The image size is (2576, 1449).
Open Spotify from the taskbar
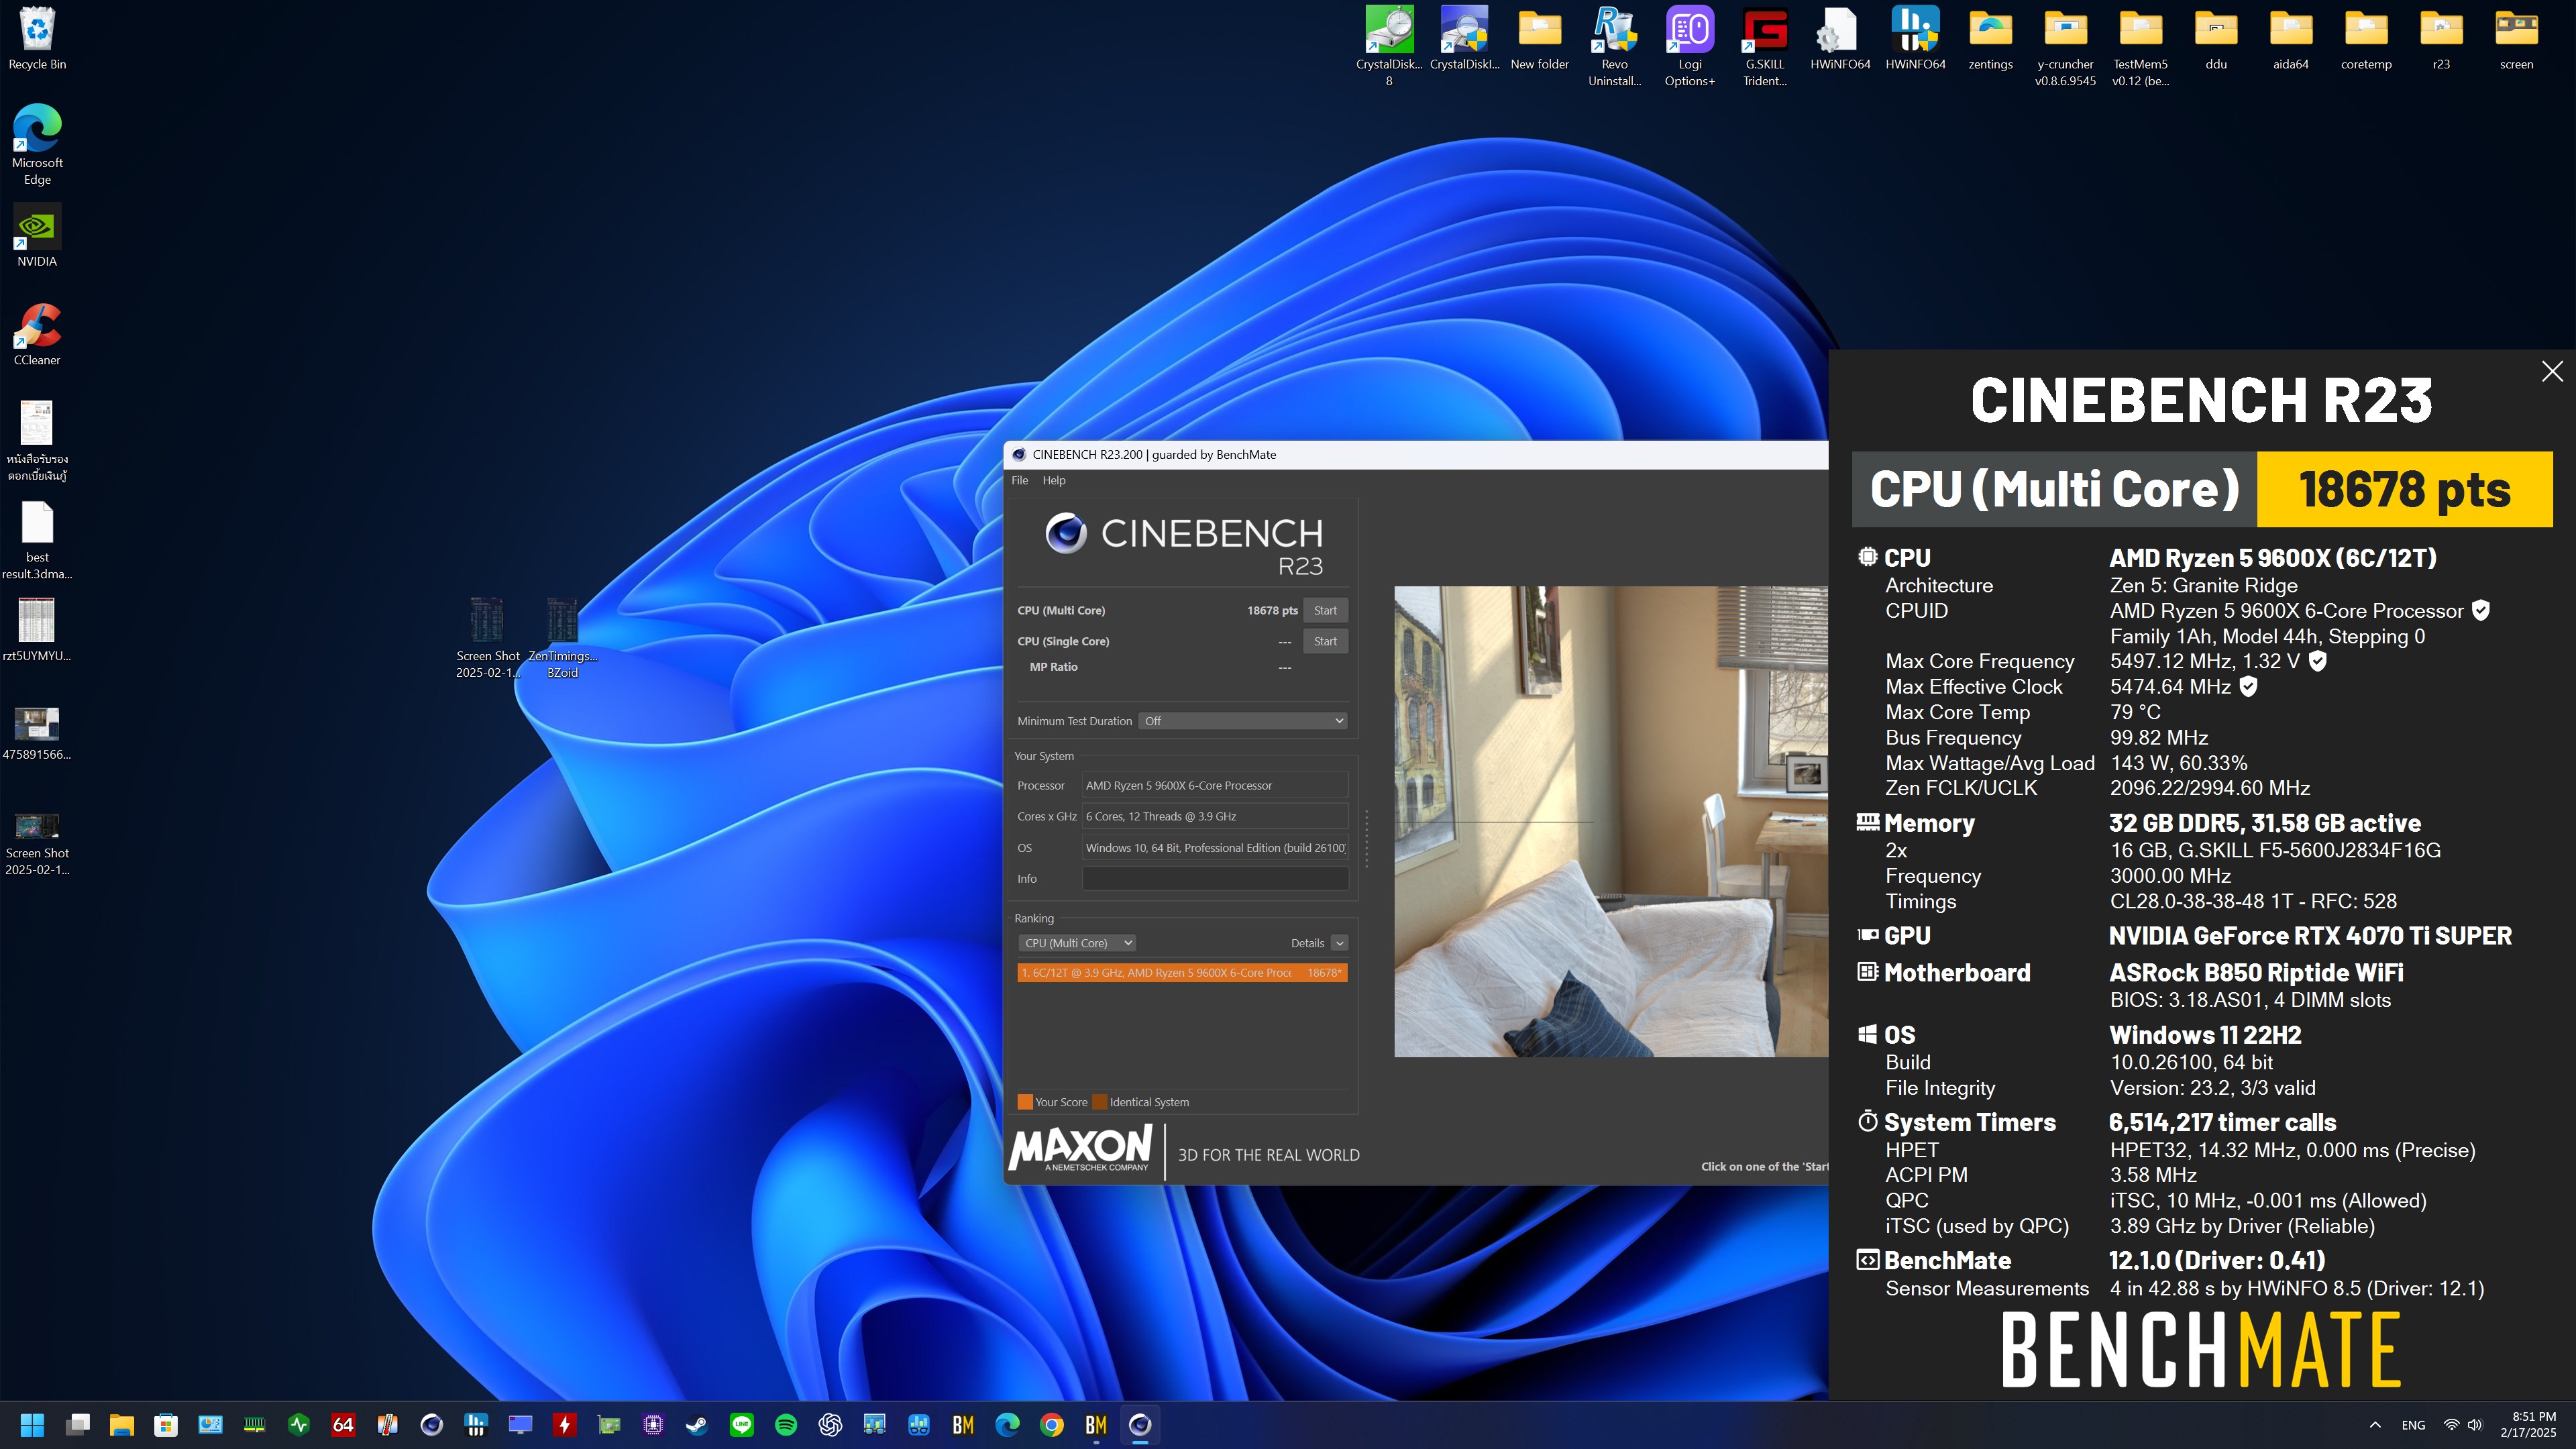point(786,1424)
